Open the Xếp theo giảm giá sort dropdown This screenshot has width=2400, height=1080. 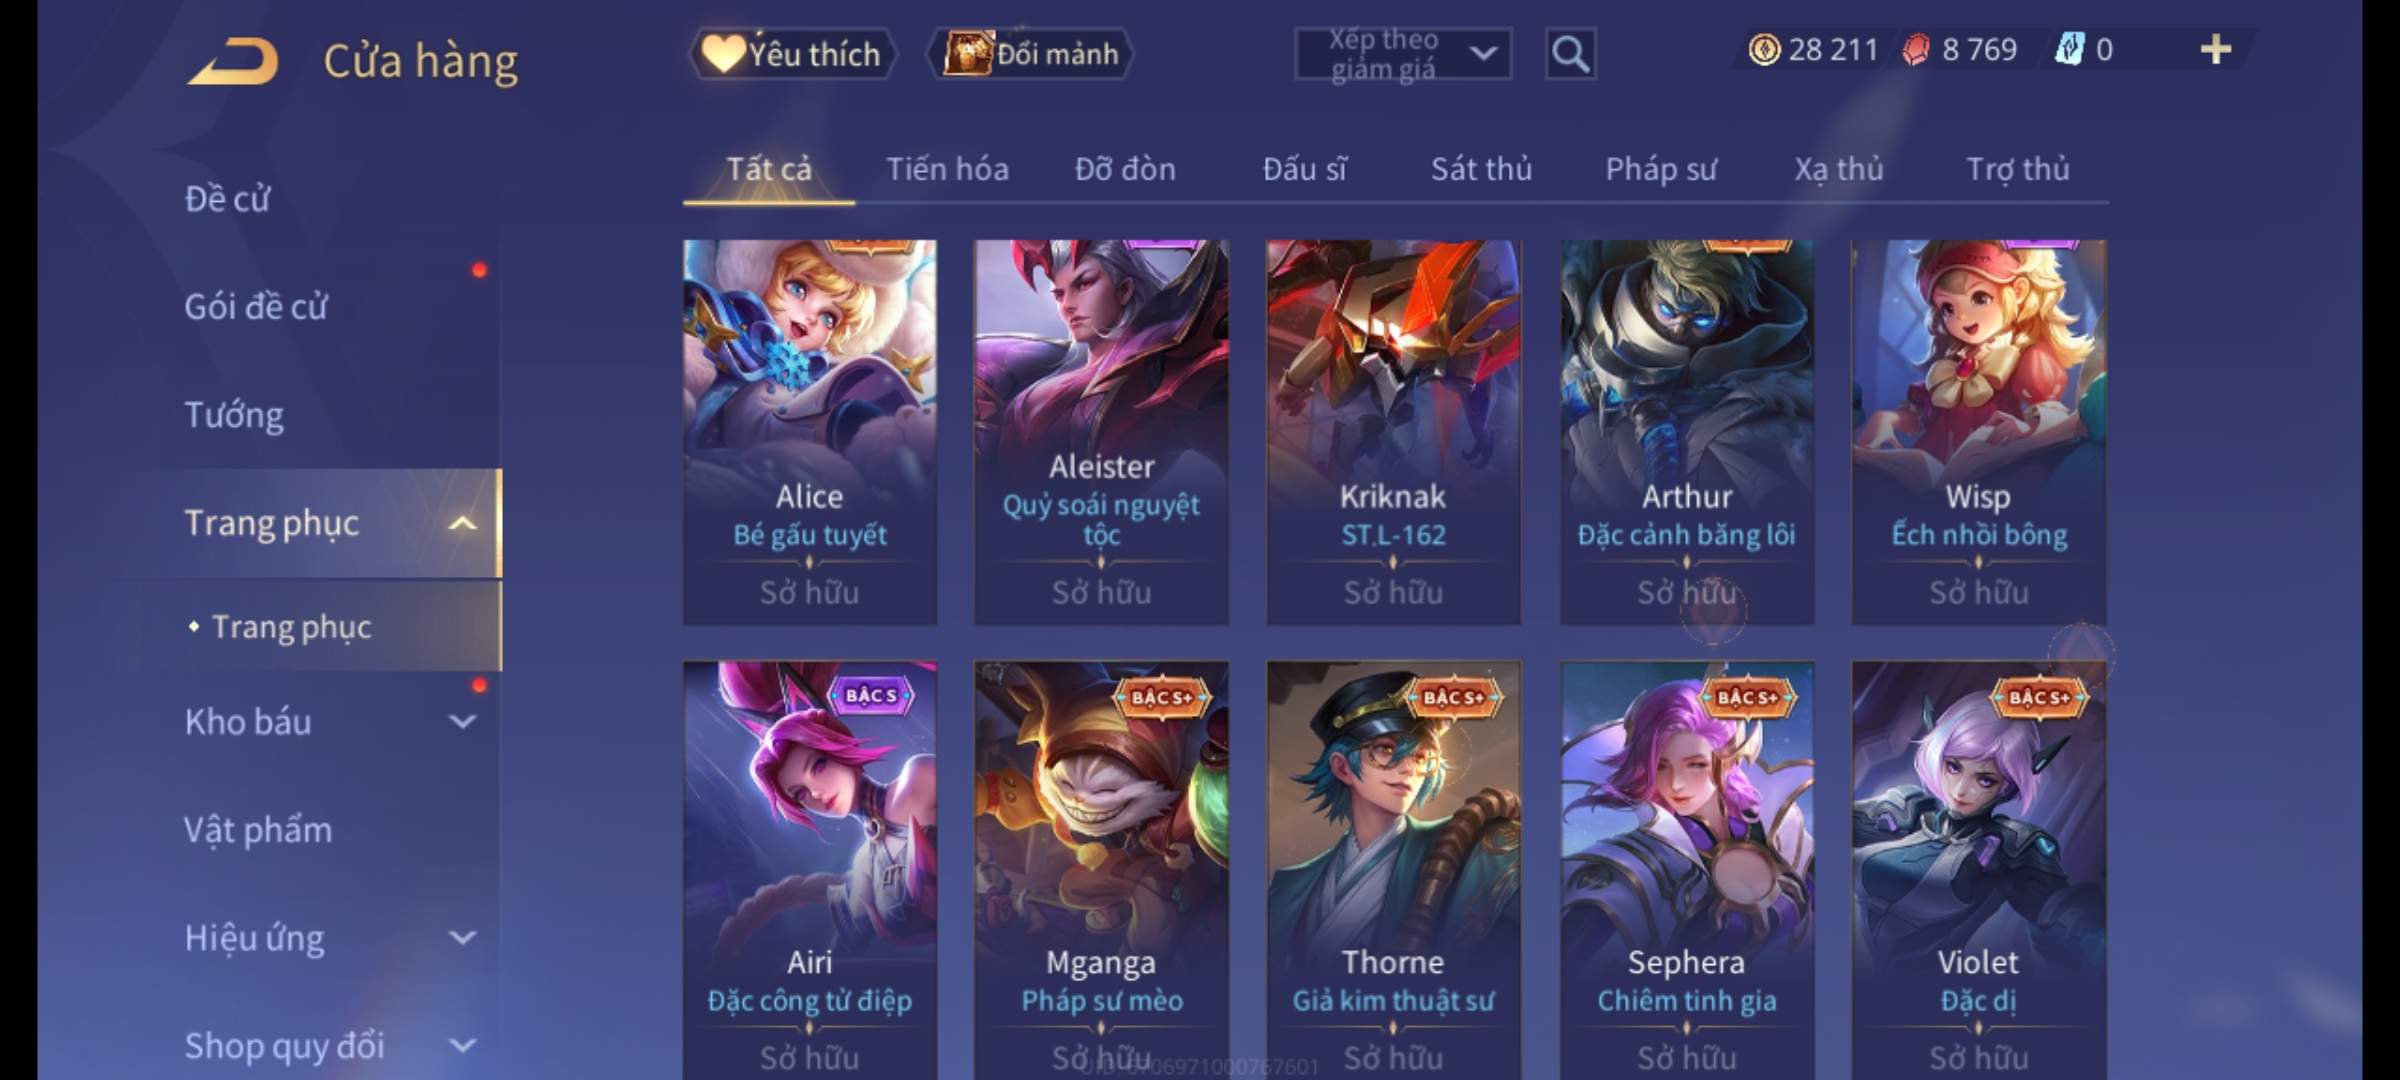point(1402,54)
